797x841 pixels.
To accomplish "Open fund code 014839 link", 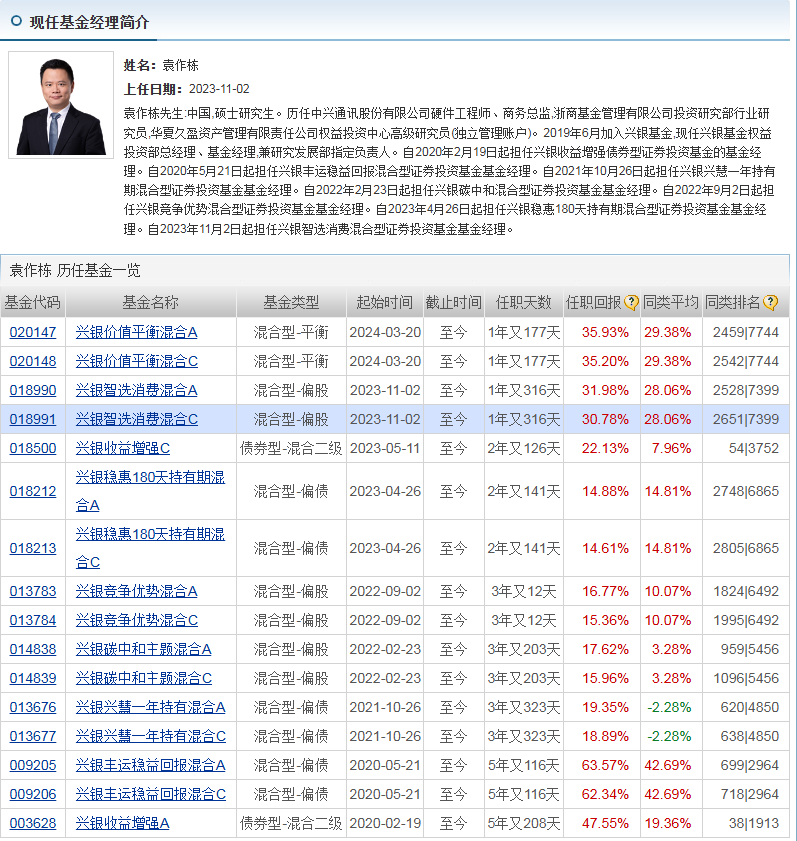I will pyautogui.click(x=33, y=678).
